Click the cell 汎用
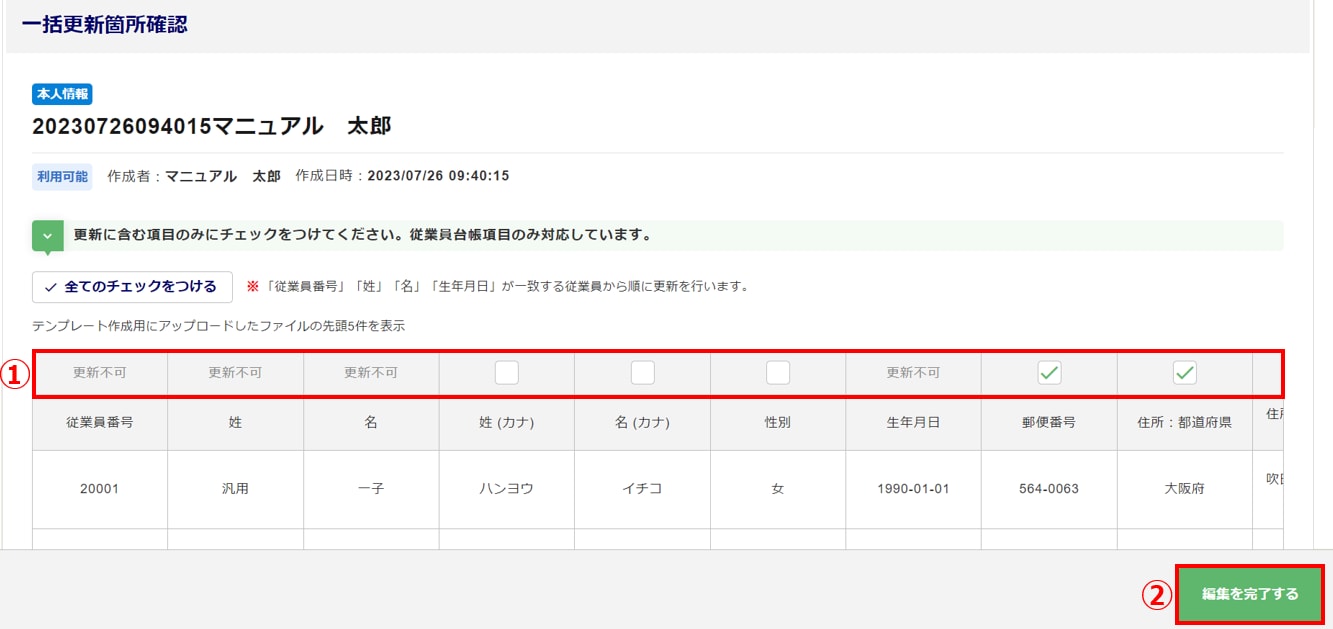This screenshot has height=629, width=1333. point(235,489)
